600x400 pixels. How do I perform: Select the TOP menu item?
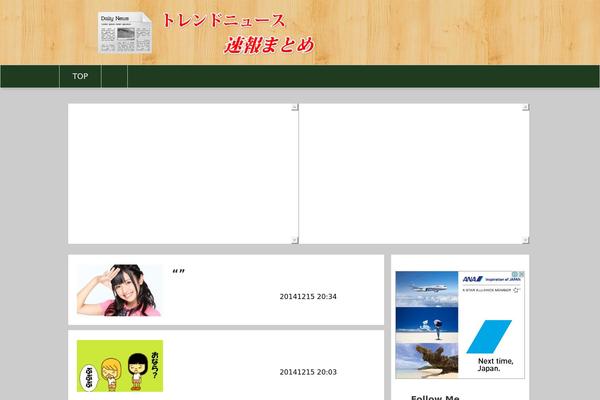pos(80,76)
